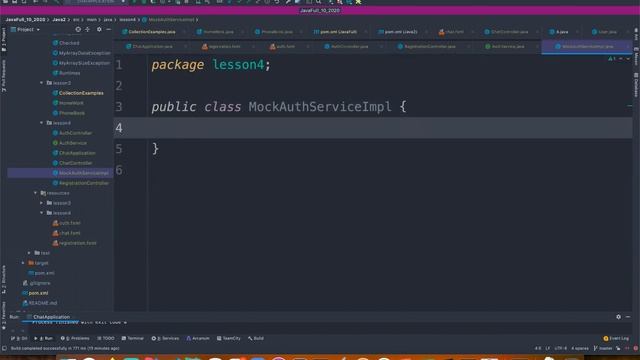Open RegistrationController in project tree
Image resolution: width=640 pixels, height=360 pixels.
coord(80,183)
